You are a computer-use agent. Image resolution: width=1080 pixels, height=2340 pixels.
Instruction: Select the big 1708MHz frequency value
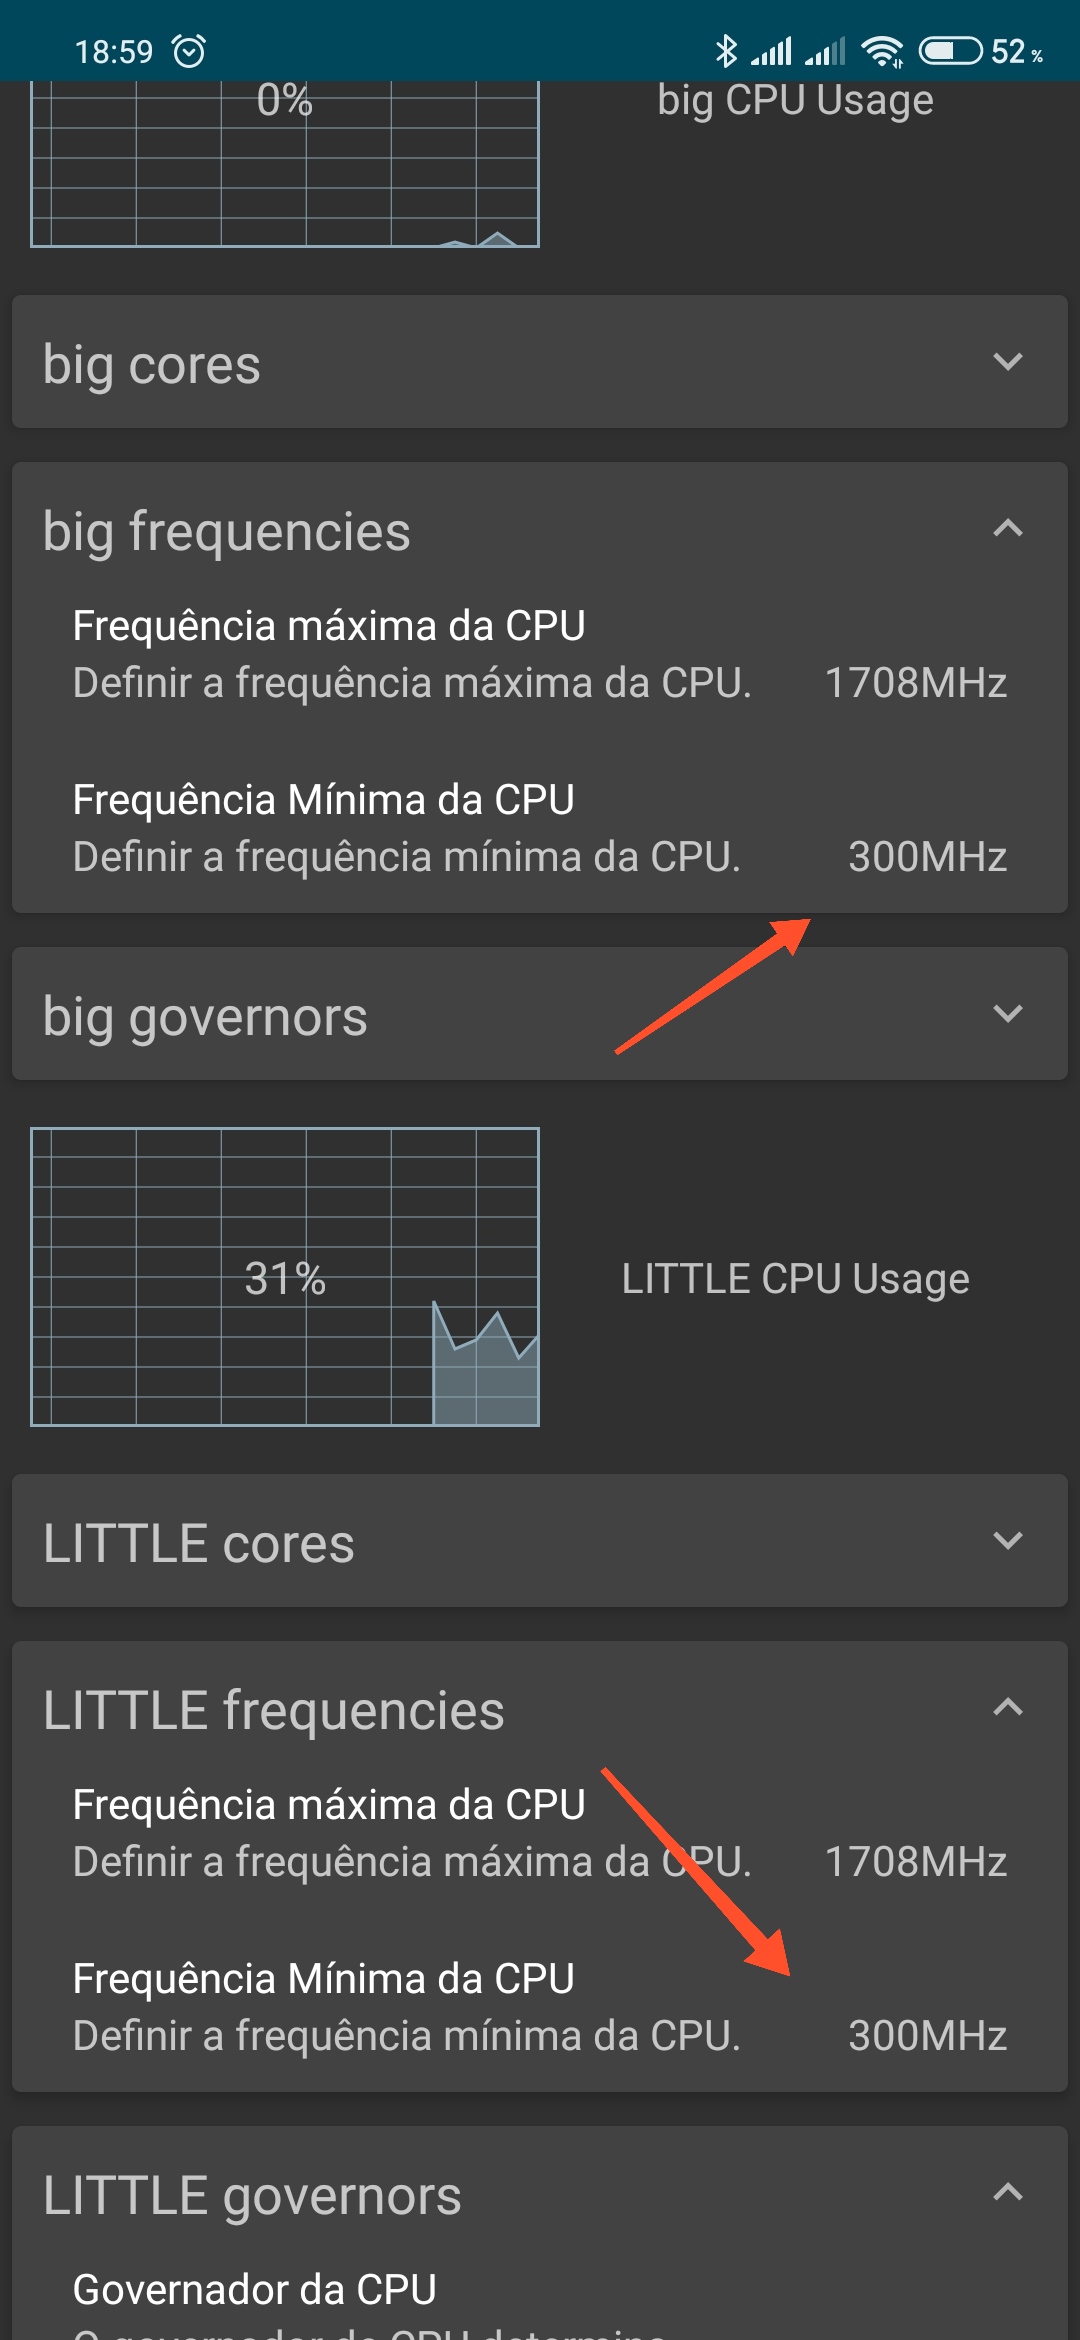(x=915, y=683)
